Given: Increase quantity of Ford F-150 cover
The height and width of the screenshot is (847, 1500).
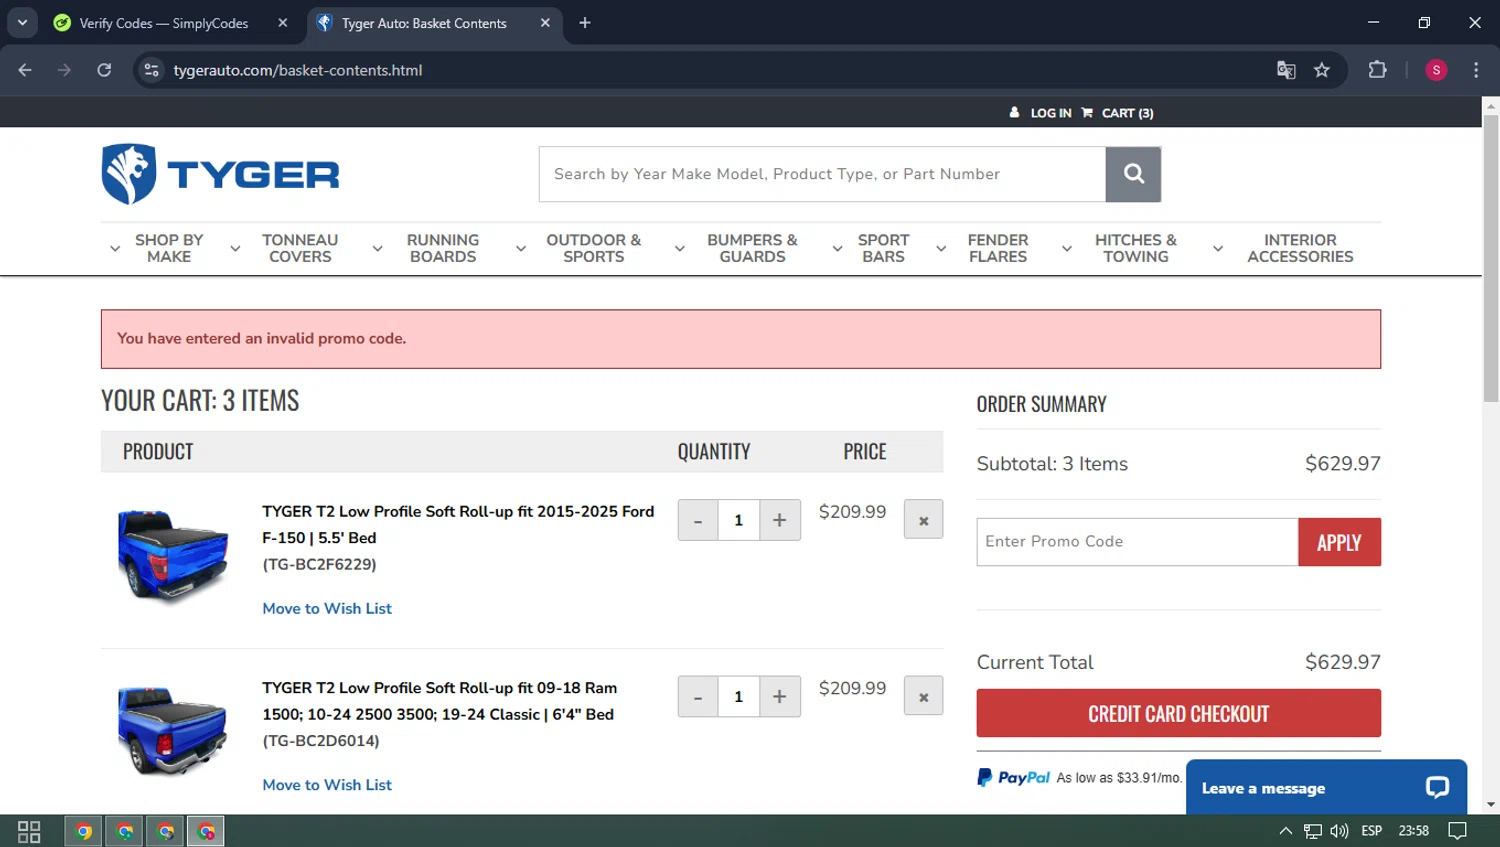Looking at the screenshot, I should coord(780,520).
